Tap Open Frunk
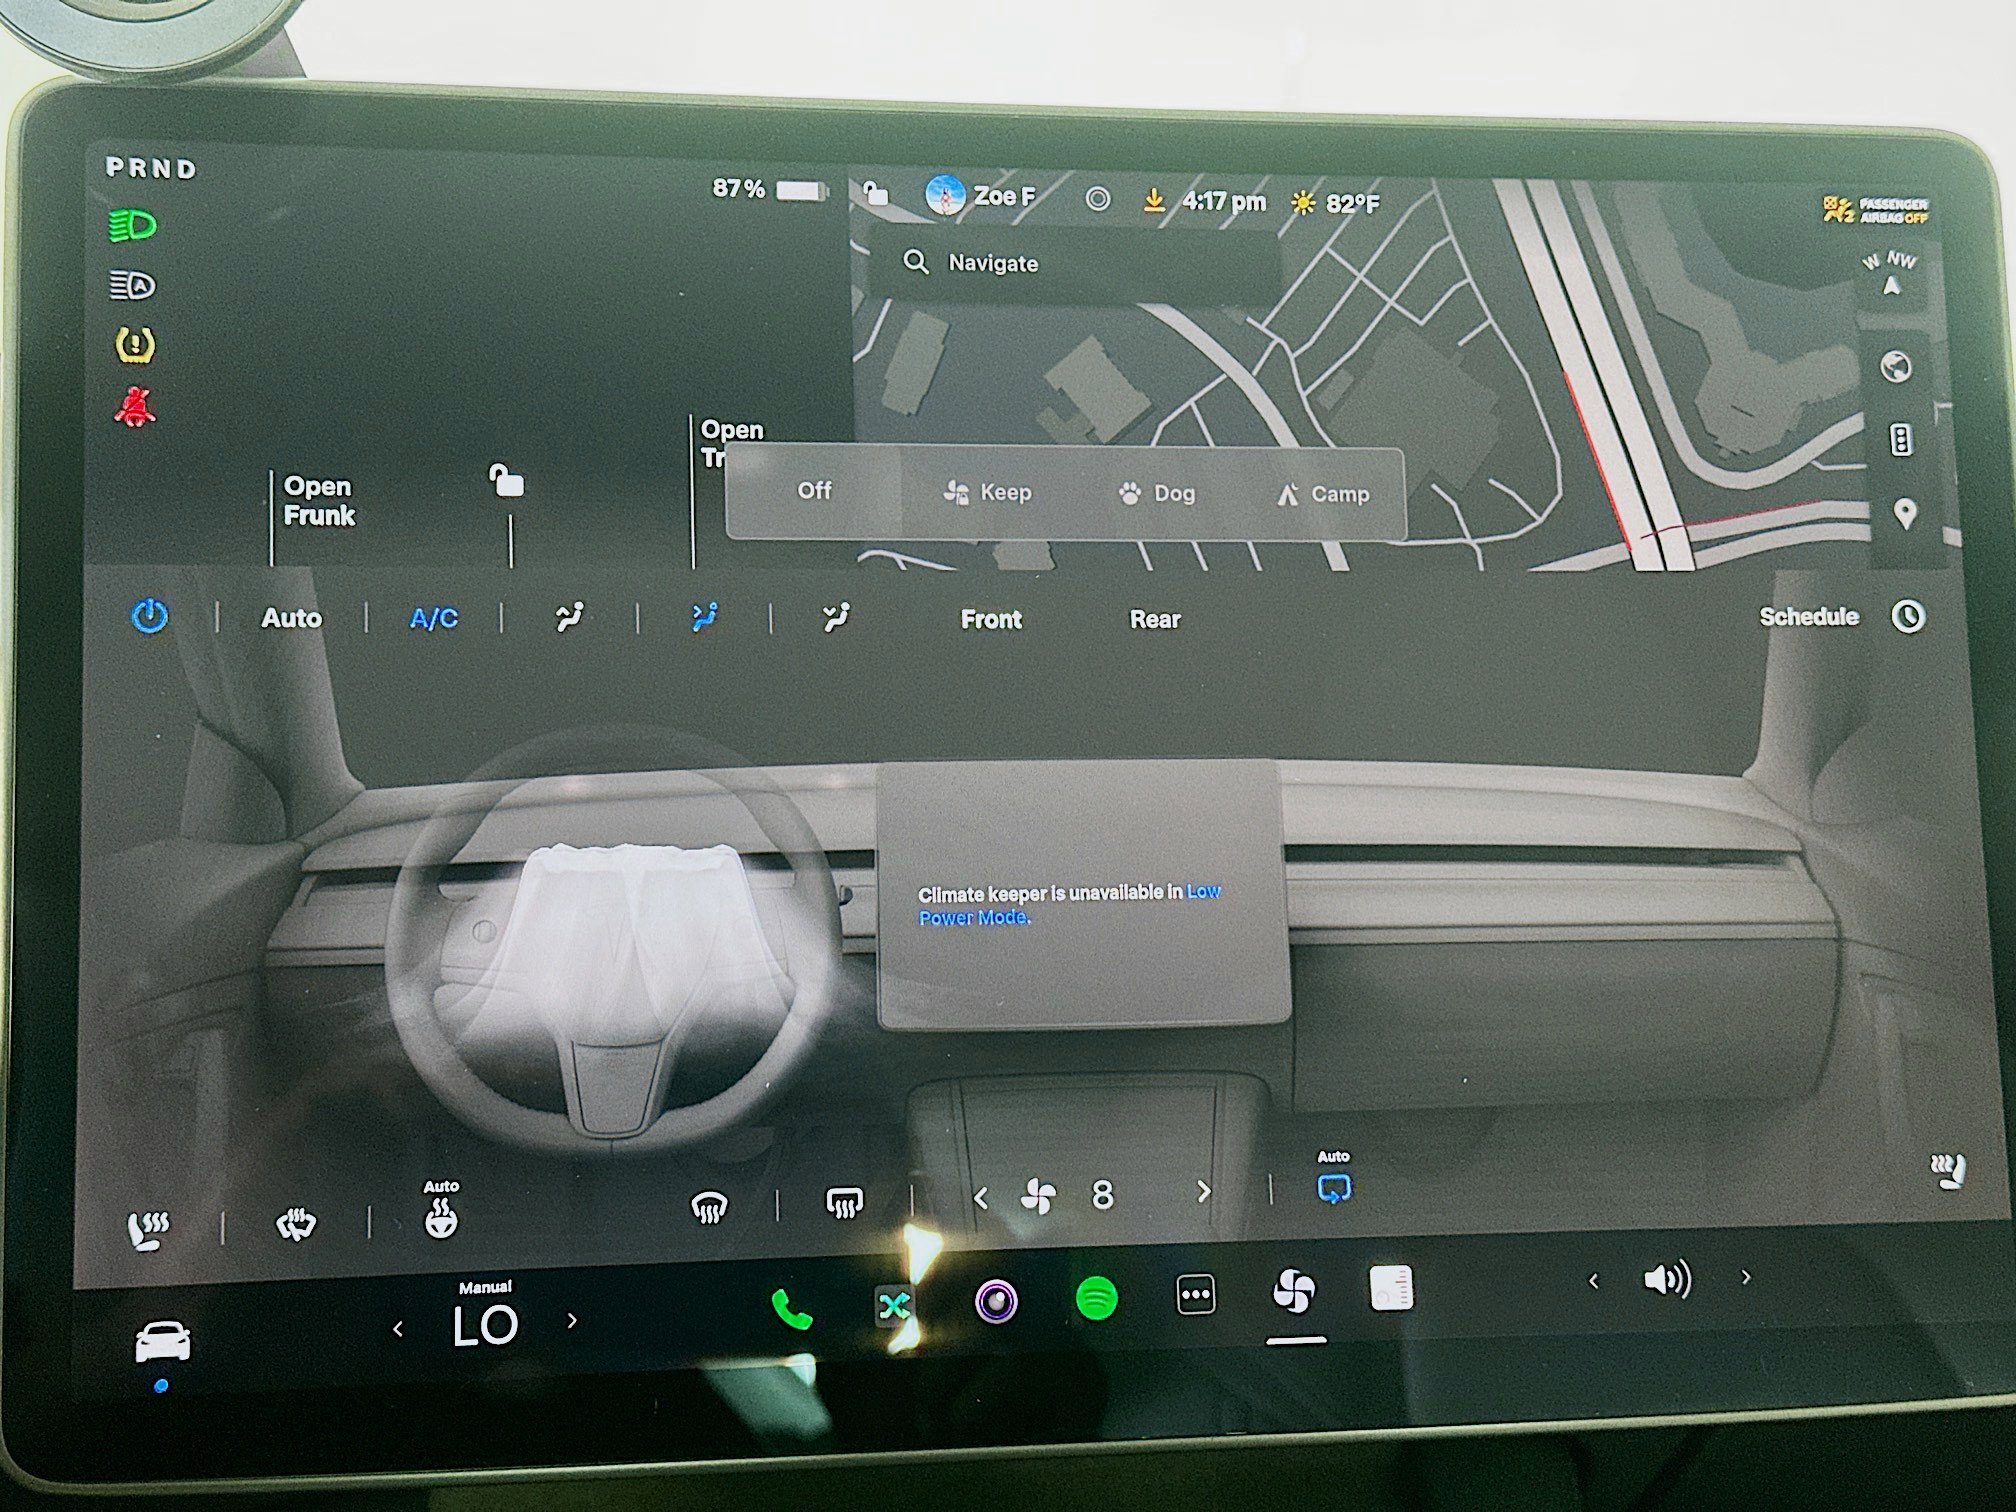 [320, 502]
